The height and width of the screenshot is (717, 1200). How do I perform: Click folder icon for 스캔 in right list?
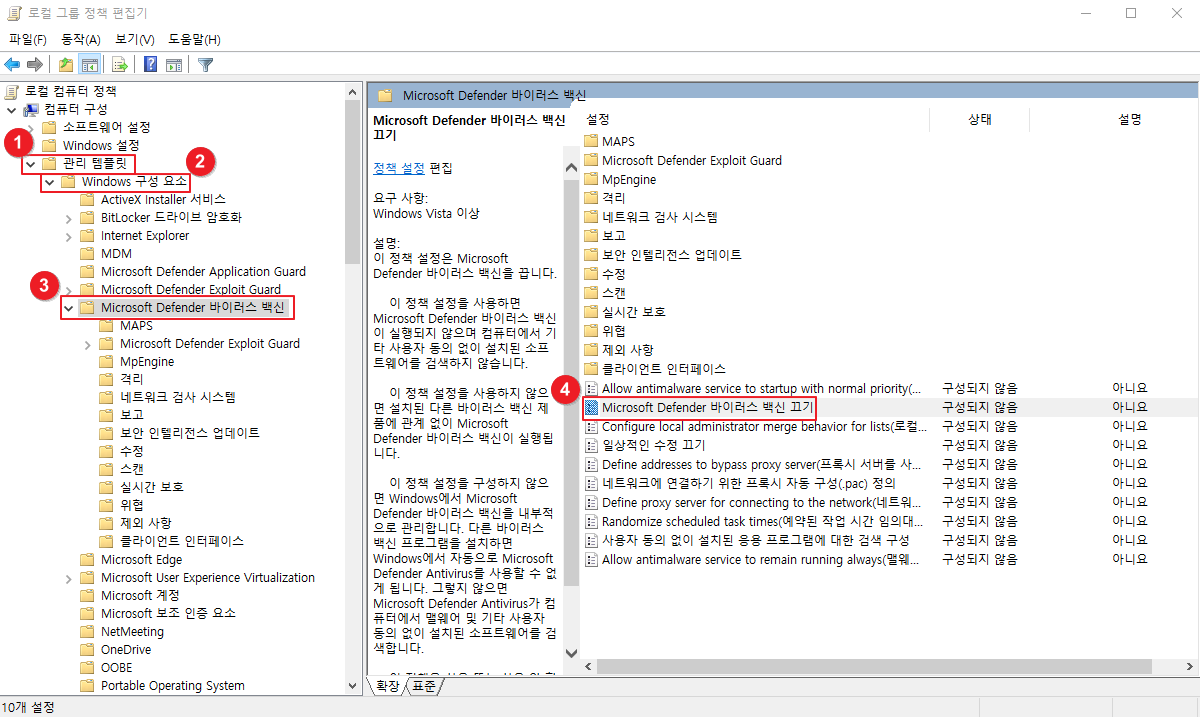click(x=591, y=293)
